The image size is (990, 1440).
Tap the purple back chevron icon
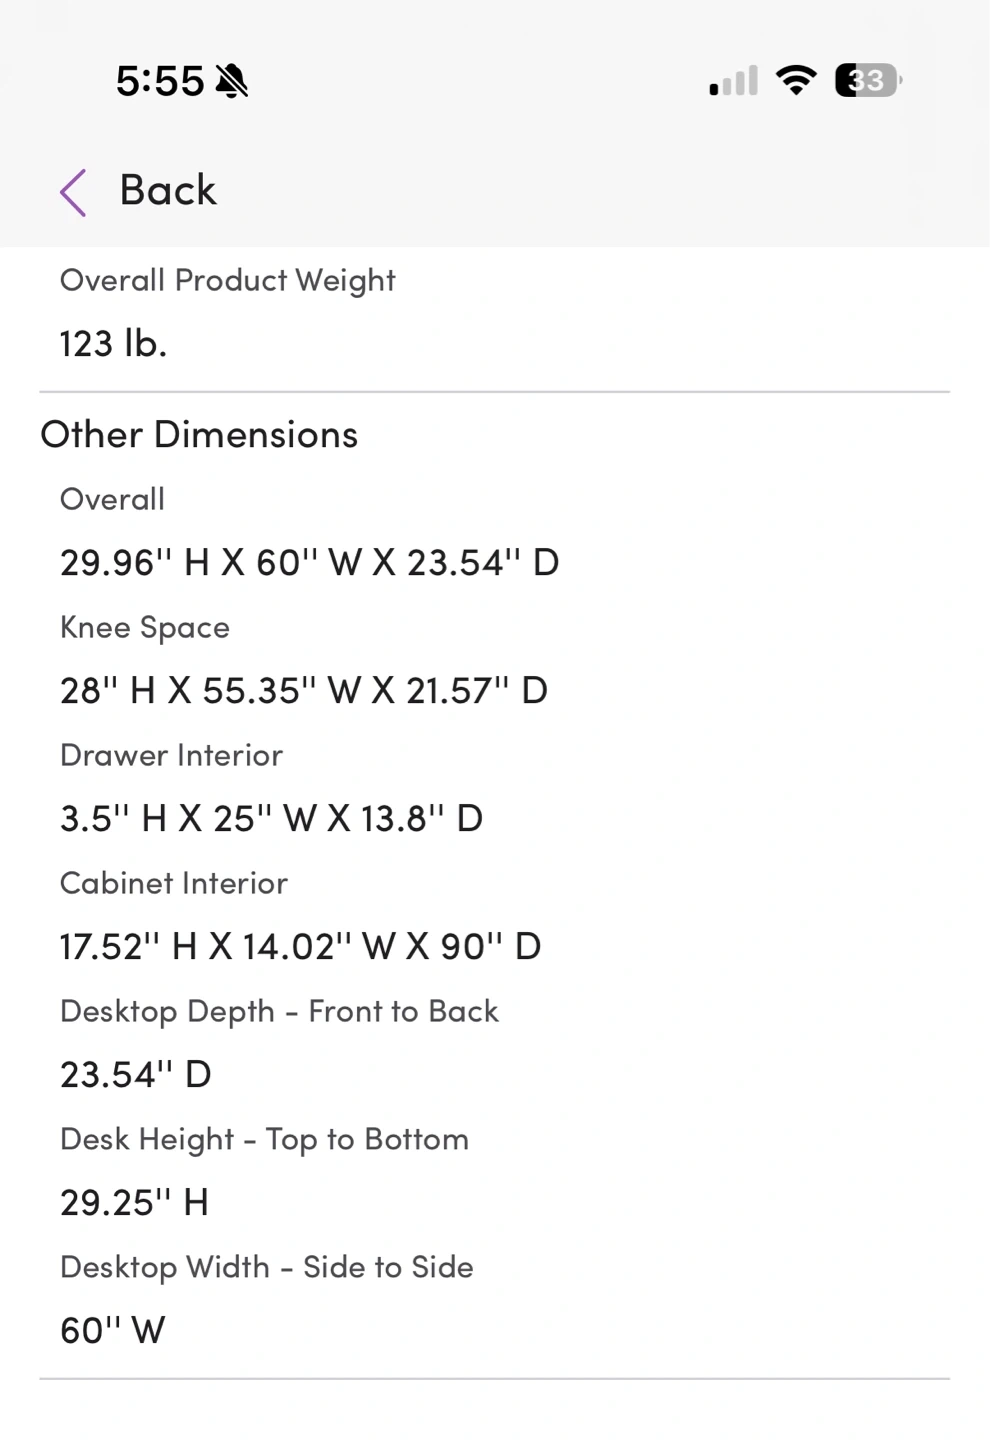pyautogui.click(x=73, y=192)
